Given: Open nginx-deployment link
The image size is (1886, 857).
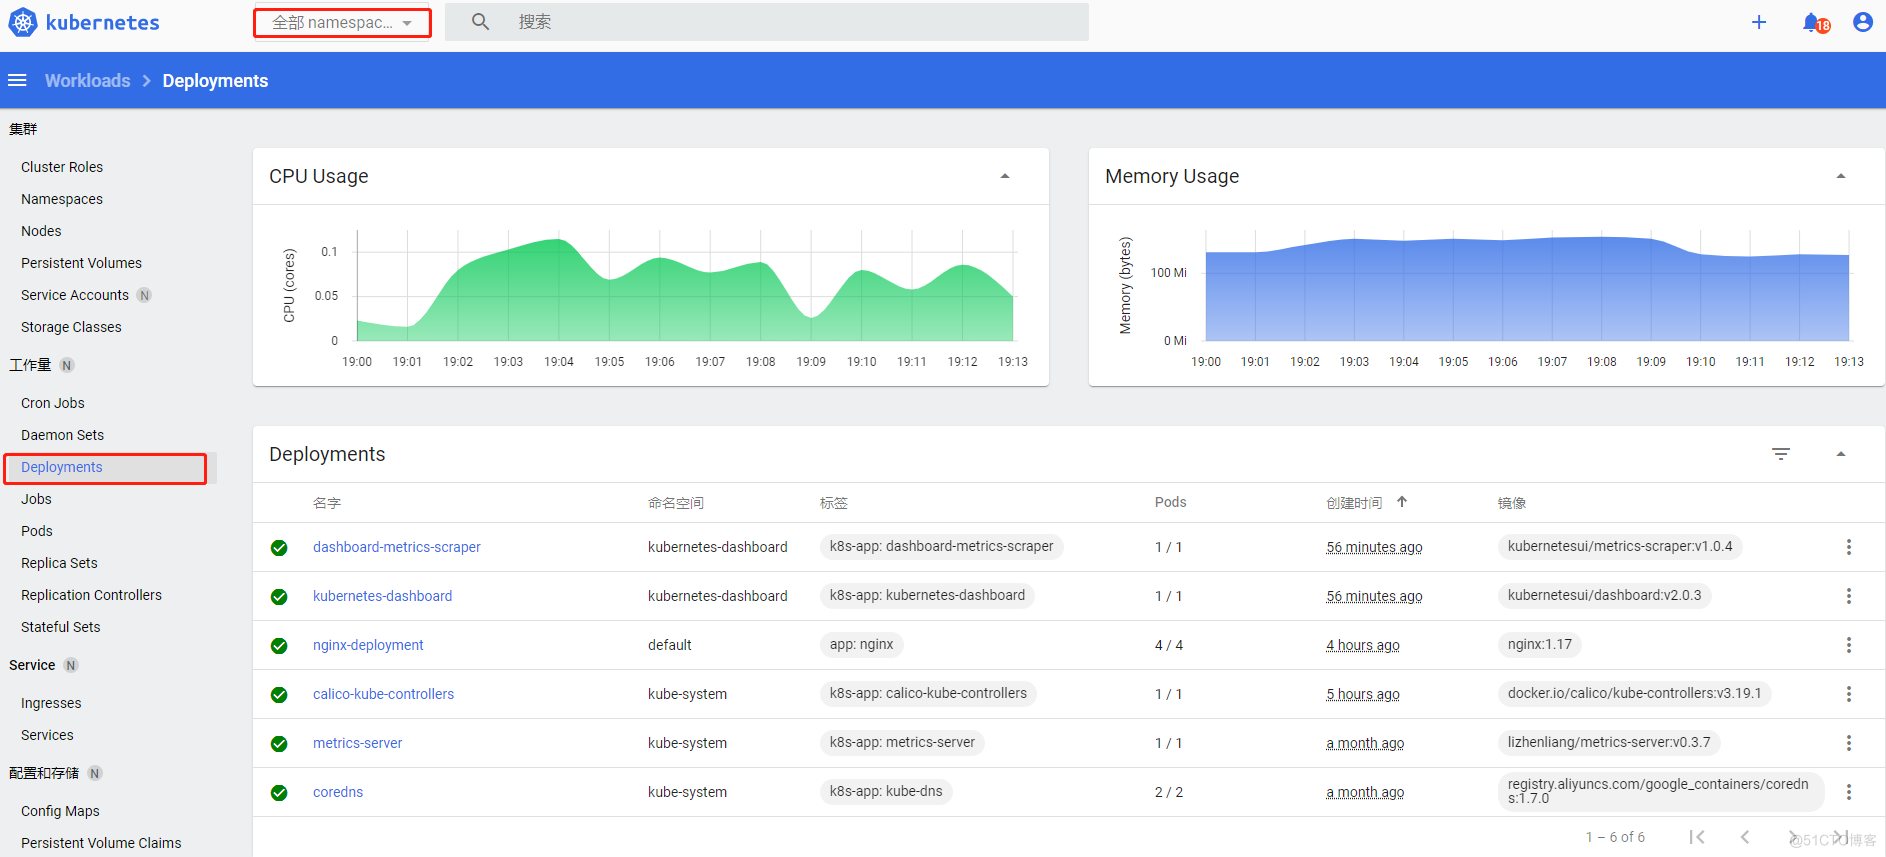Looking at the screenshot, I should tap(368, 645).
